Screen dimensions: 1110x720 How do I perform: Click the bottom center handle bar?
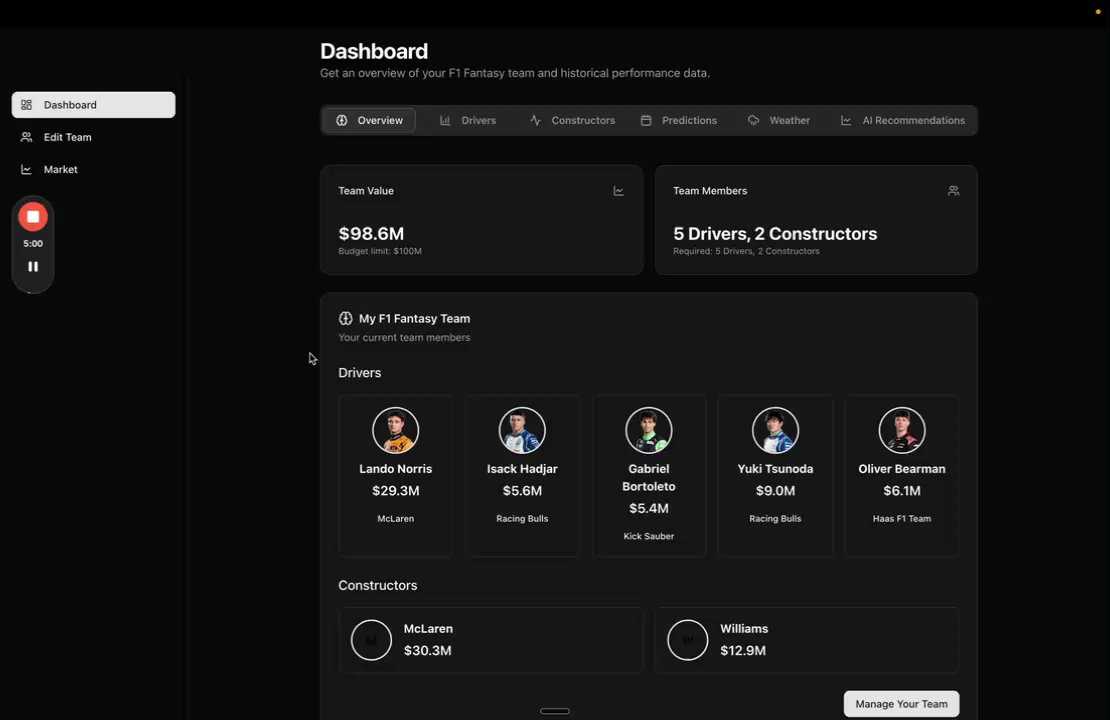555,711
